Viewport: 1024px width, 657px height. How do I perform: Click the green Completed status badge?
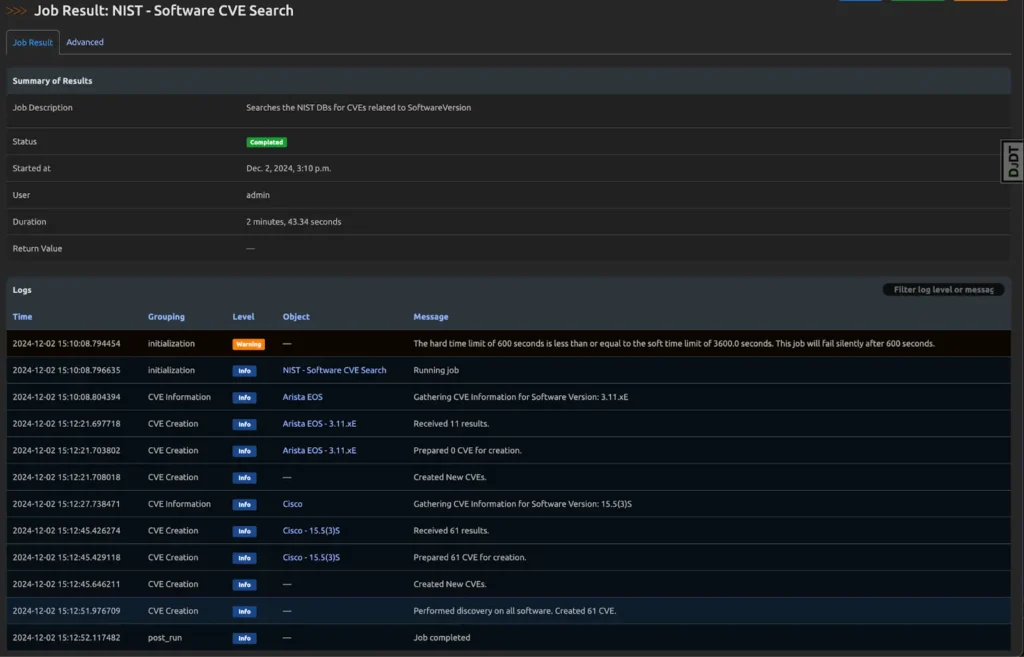[x=266, y=142]
